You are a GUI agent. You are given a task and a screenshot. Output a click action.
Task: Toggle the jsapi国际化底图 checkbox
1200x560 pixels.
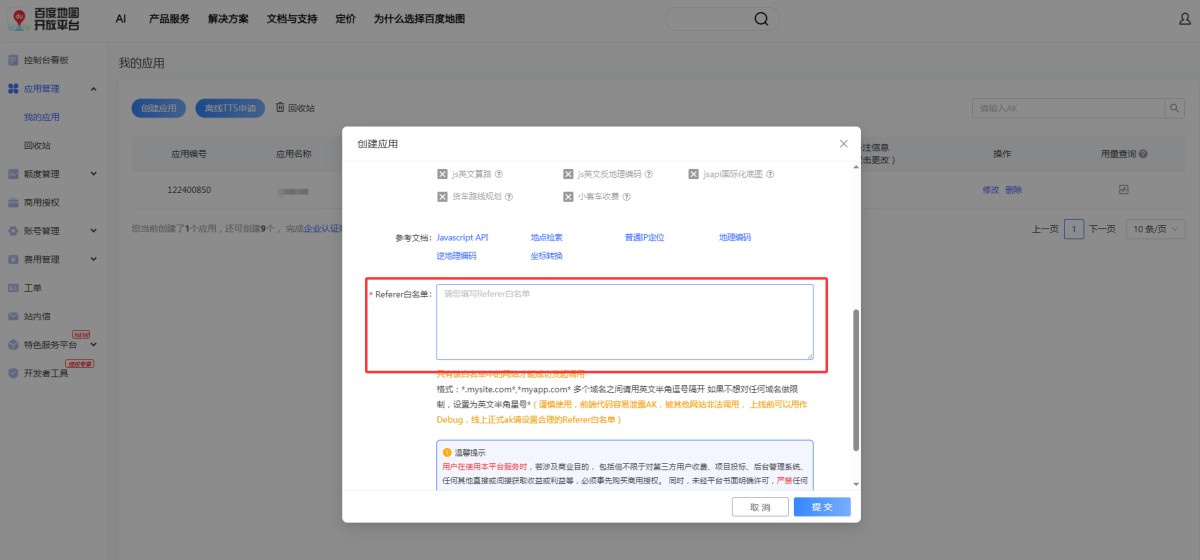(x=693, y=174)
